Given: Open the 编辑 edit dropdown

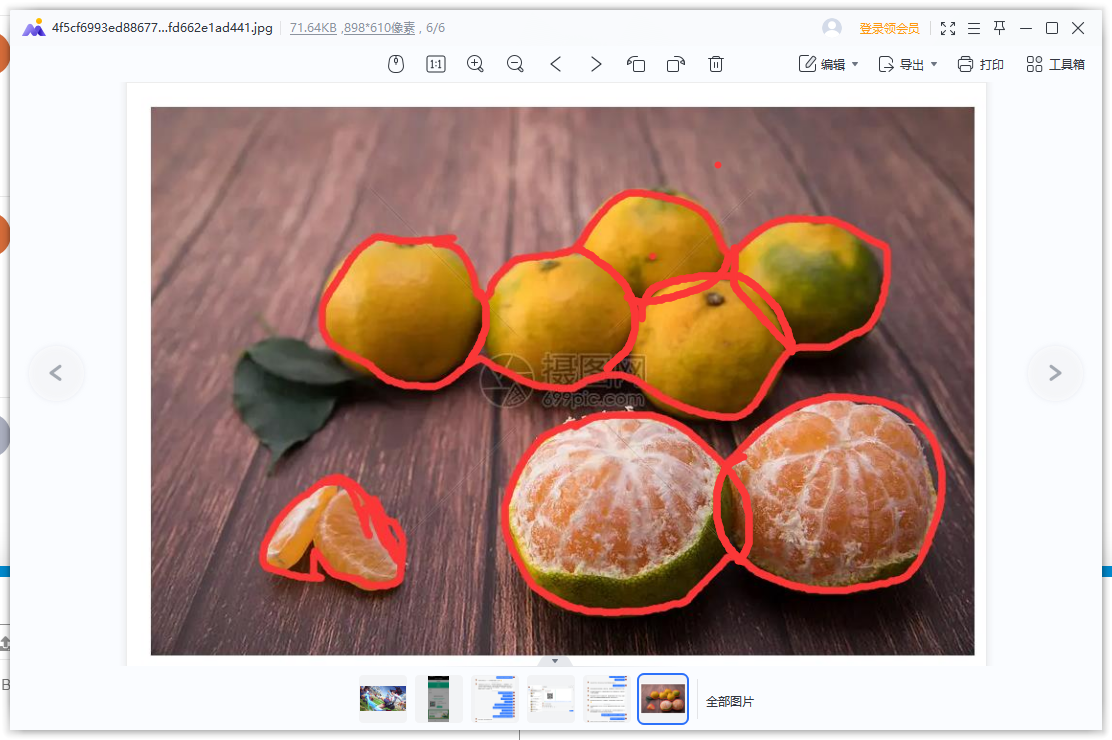Looking at the screenshot, I should [x=828, y=64].
